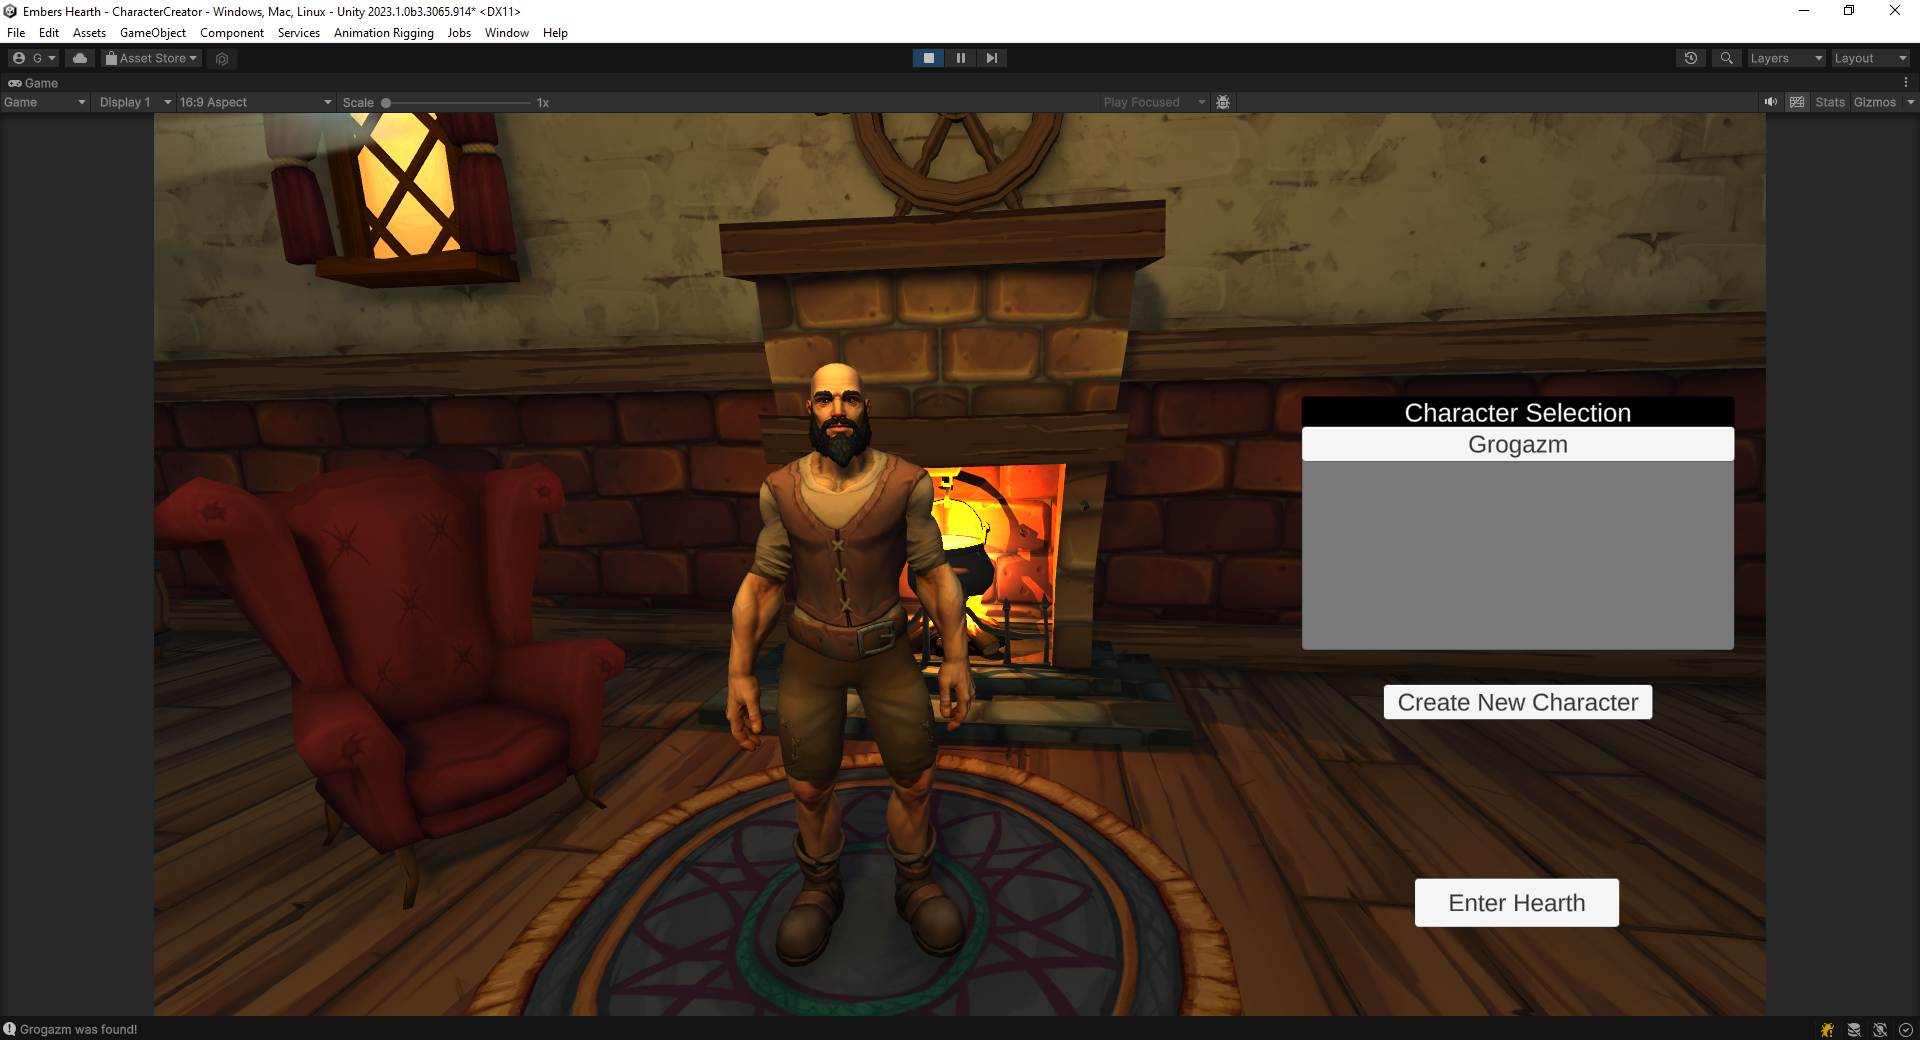
Task: Toggle Gizmos in the Game view
Action: (1874, 102)
